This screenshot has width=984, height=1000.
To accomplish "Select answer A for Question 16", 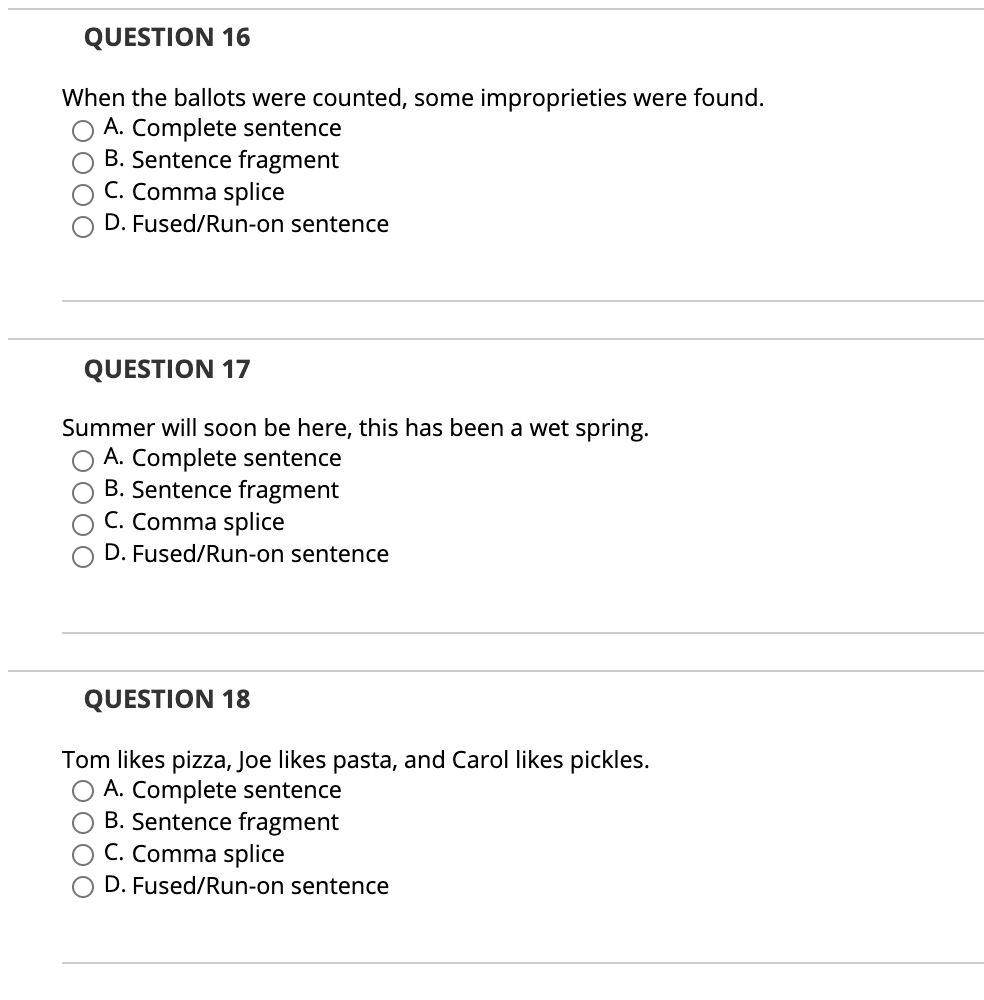I will tap(82, 131).
